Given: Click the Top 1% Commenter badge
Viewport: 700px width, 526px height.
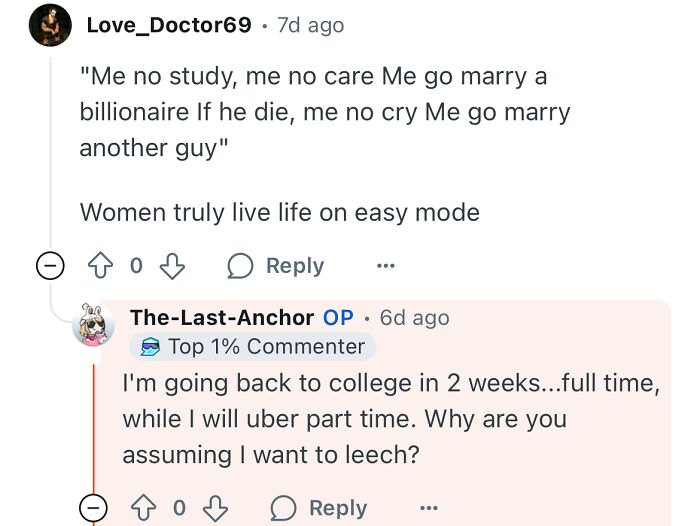Looking at the screenshot, I should coord(253,346).
